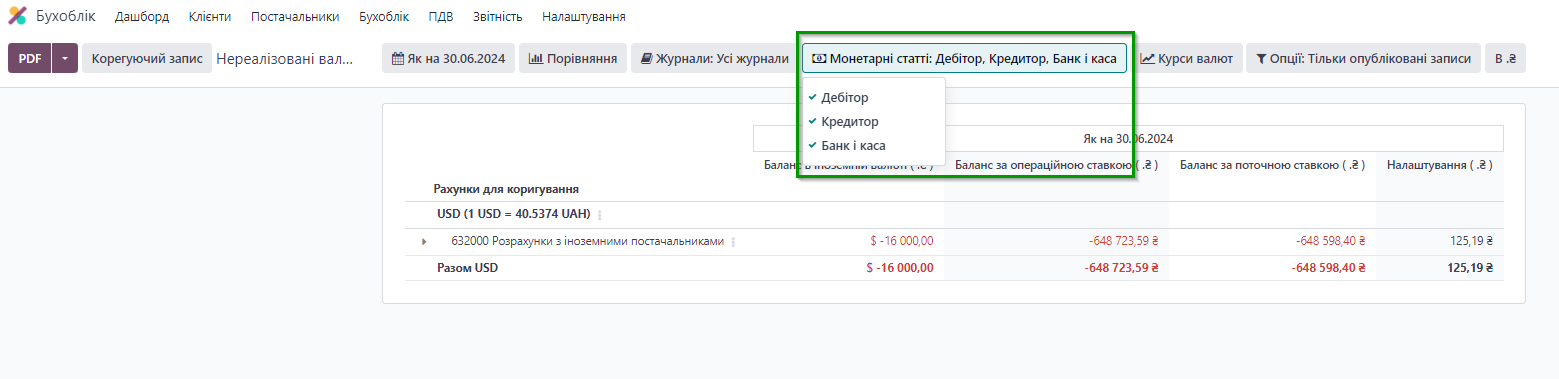This screenshot has height=379, width=1559.
Task: Click the В .₴ currency unit button
Action: [1505, 58]
